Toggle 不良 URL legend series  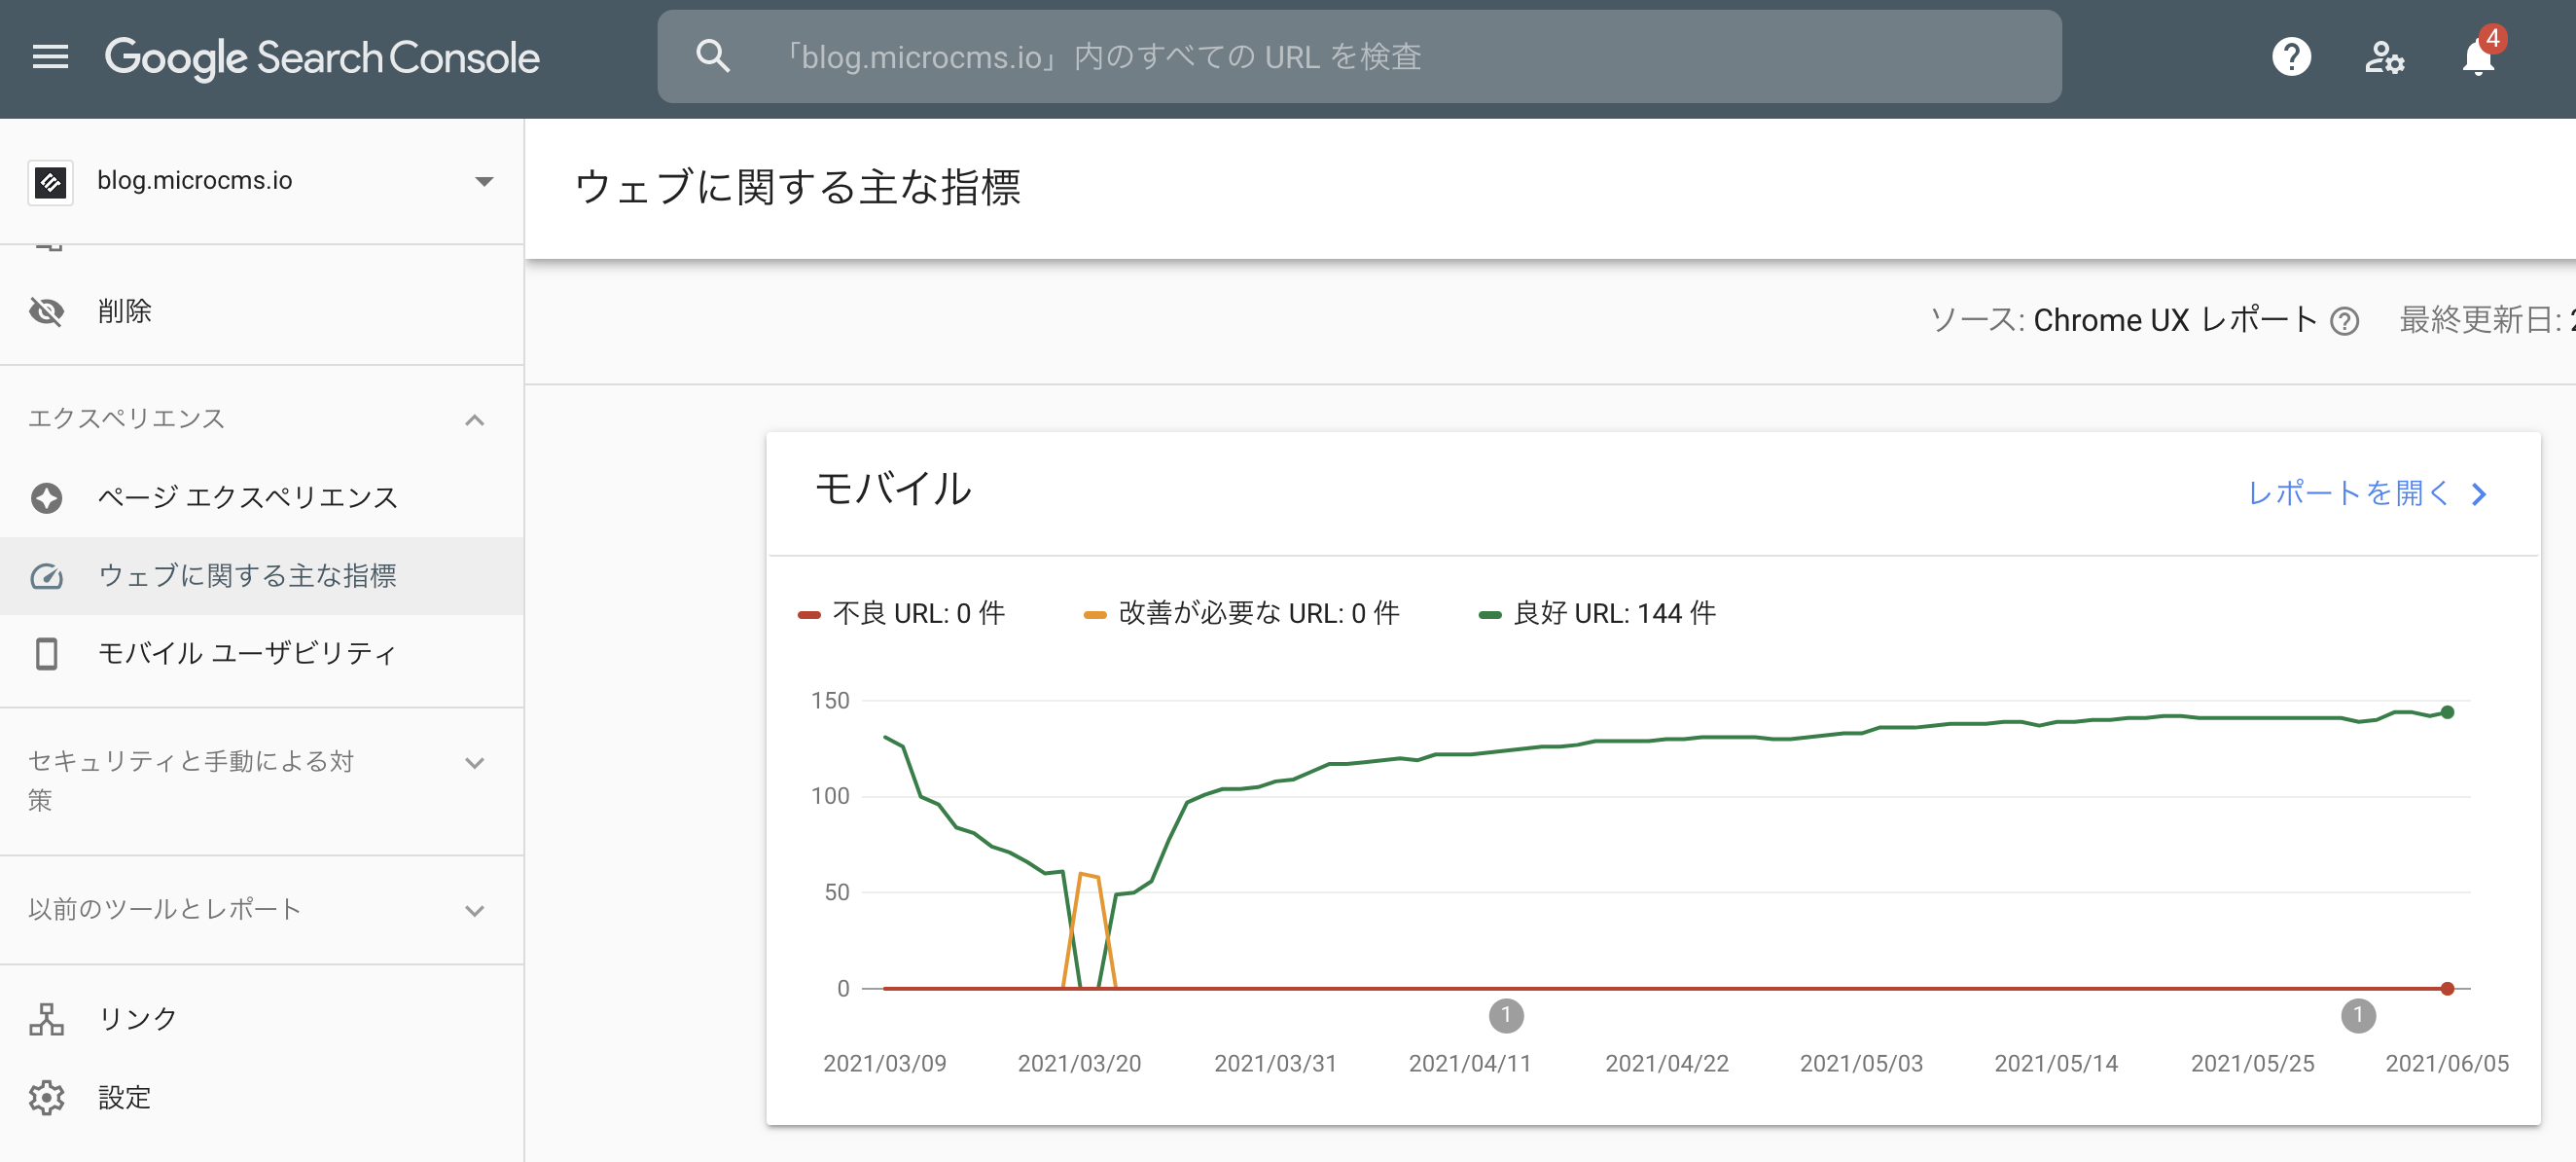point(902,613)
